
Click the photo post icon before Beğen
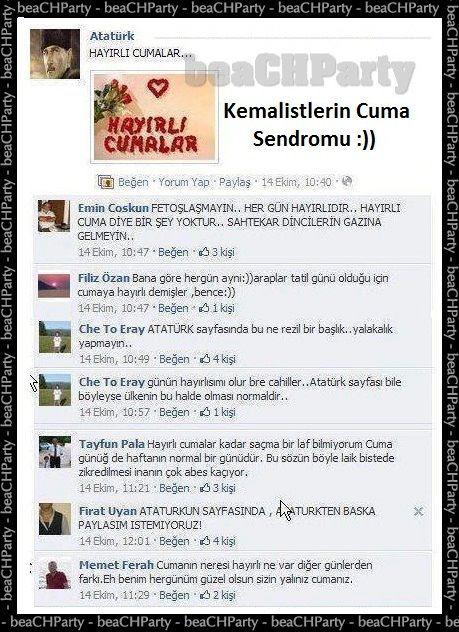point(106,182)
